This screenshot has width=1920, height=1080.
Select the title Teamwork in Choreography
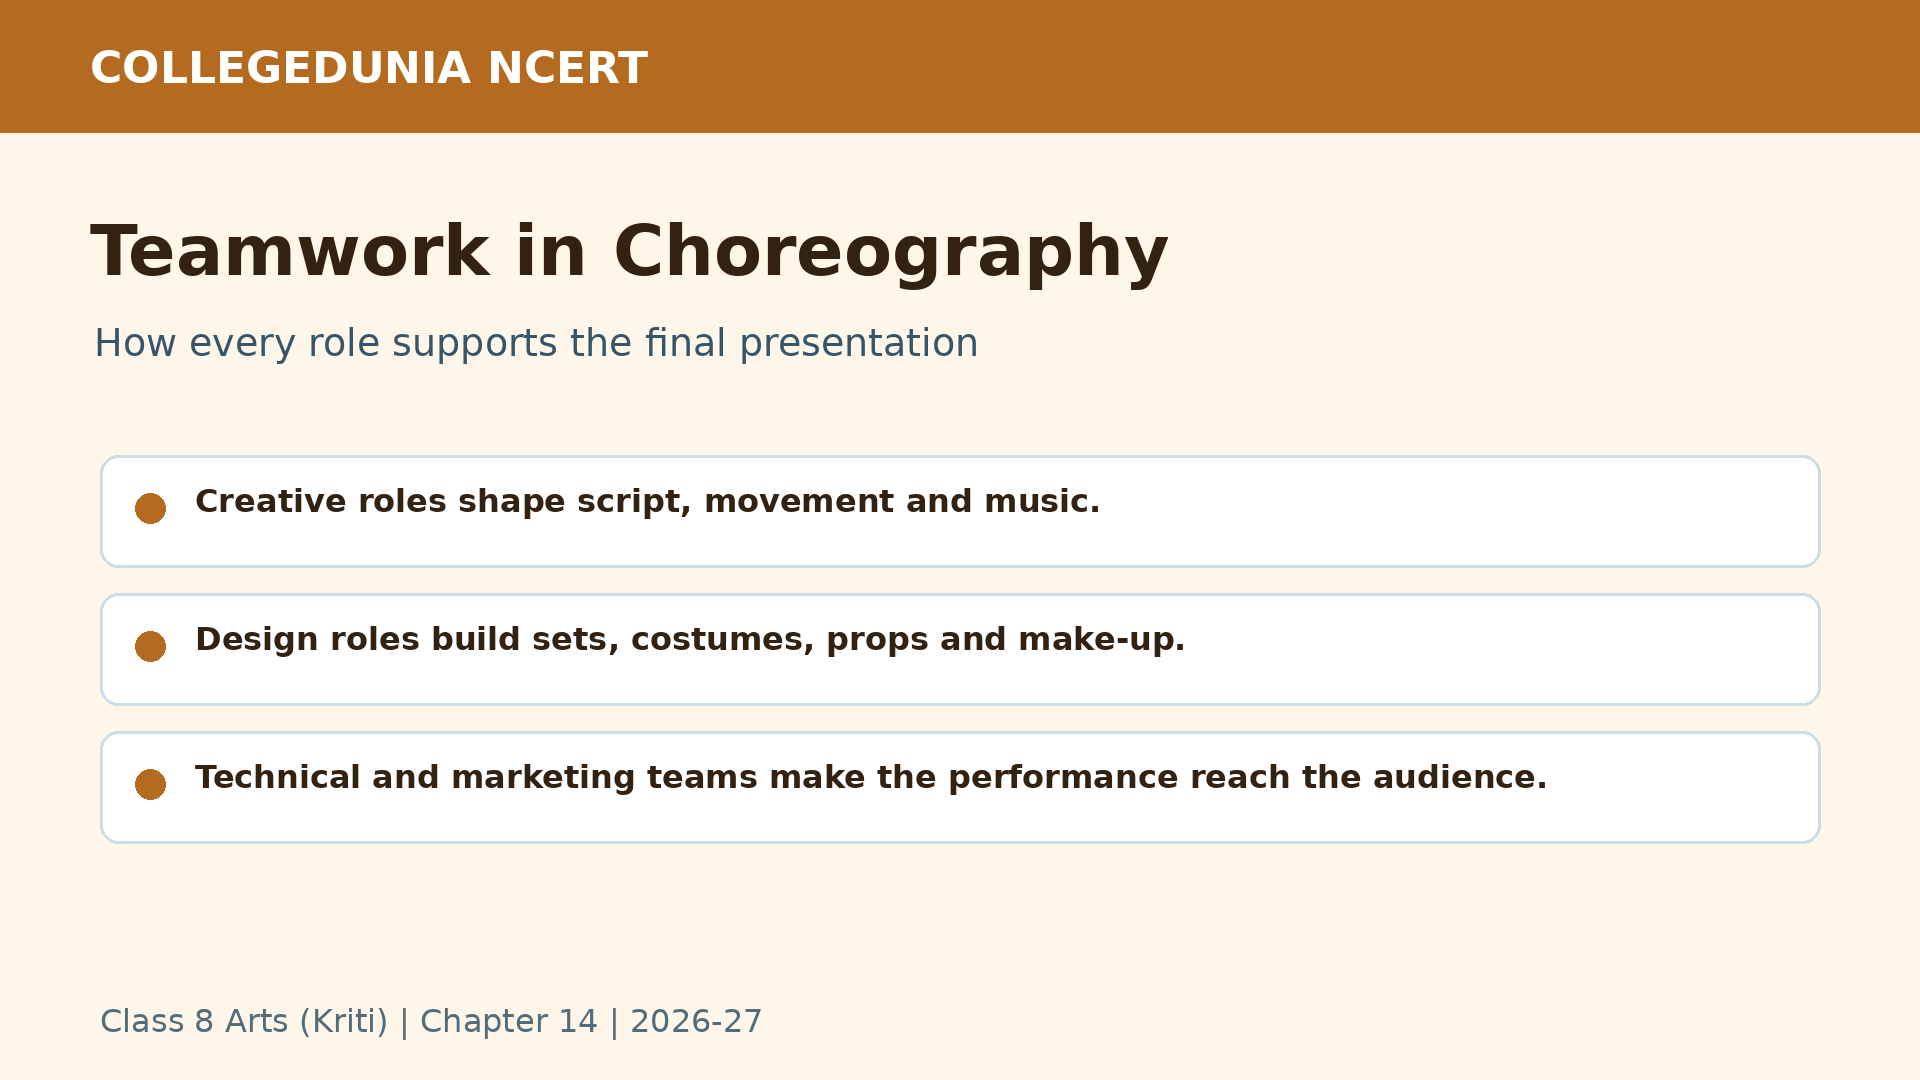(630, 254)
